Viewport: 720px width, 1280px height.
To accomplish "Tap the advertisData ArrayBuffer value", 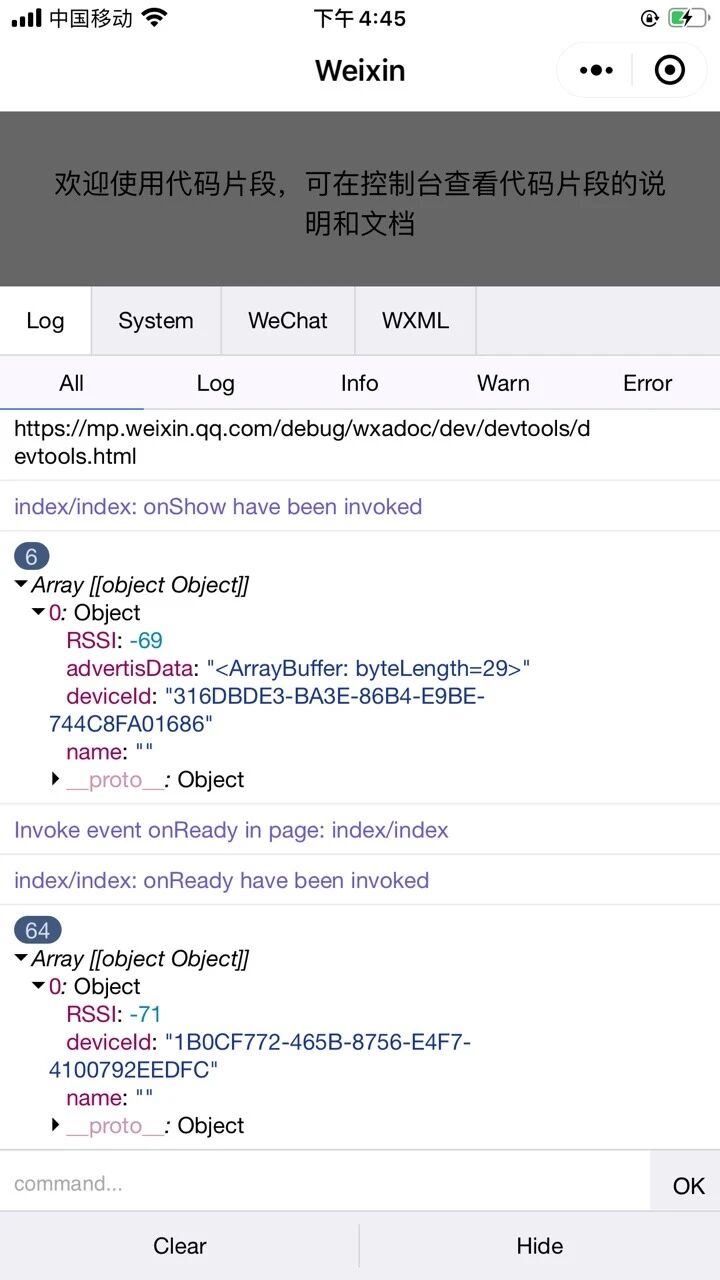I will pyautogui.click(x=368, y=669).
